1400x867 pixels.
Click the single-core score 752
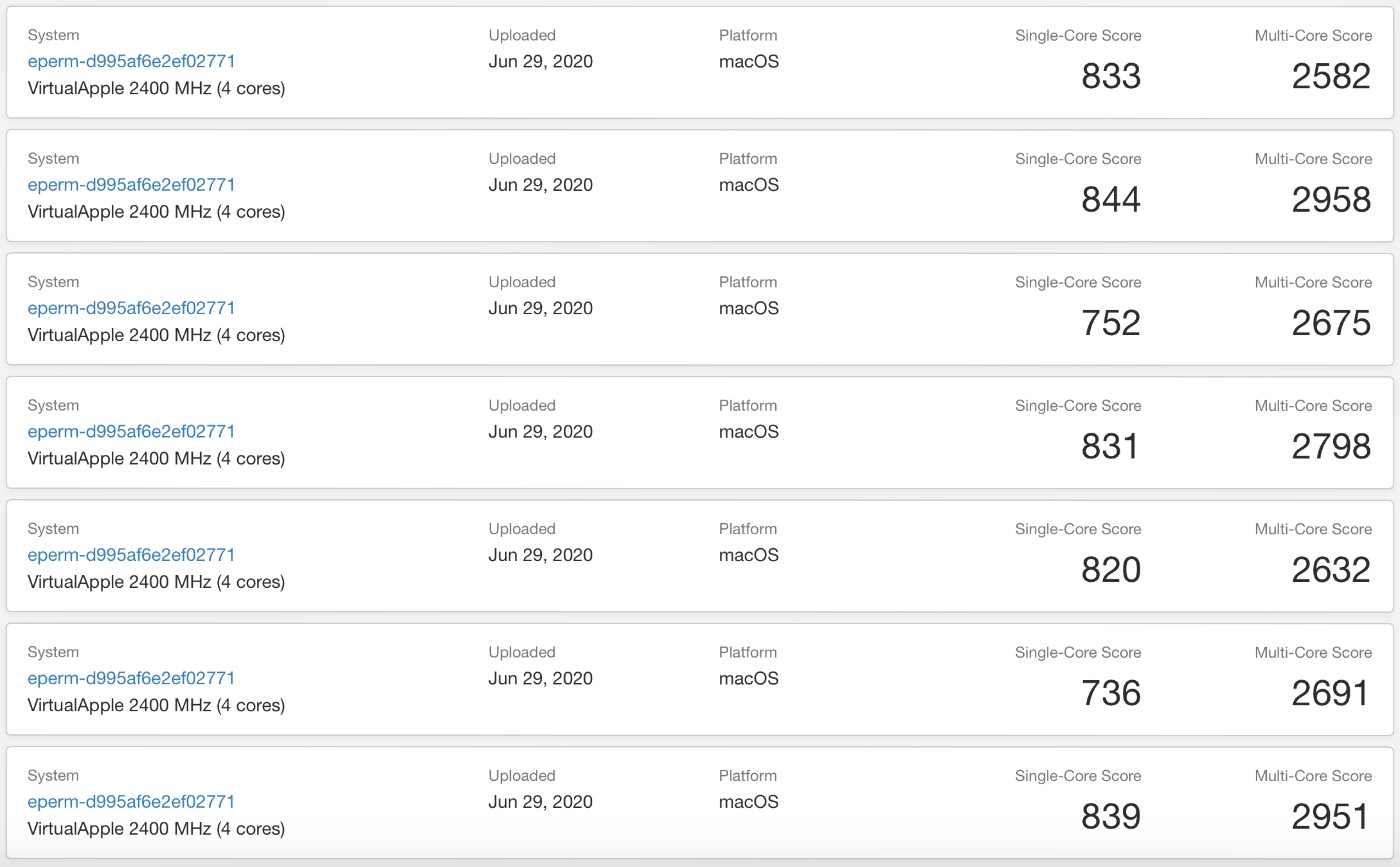(x=1111, y=323)
